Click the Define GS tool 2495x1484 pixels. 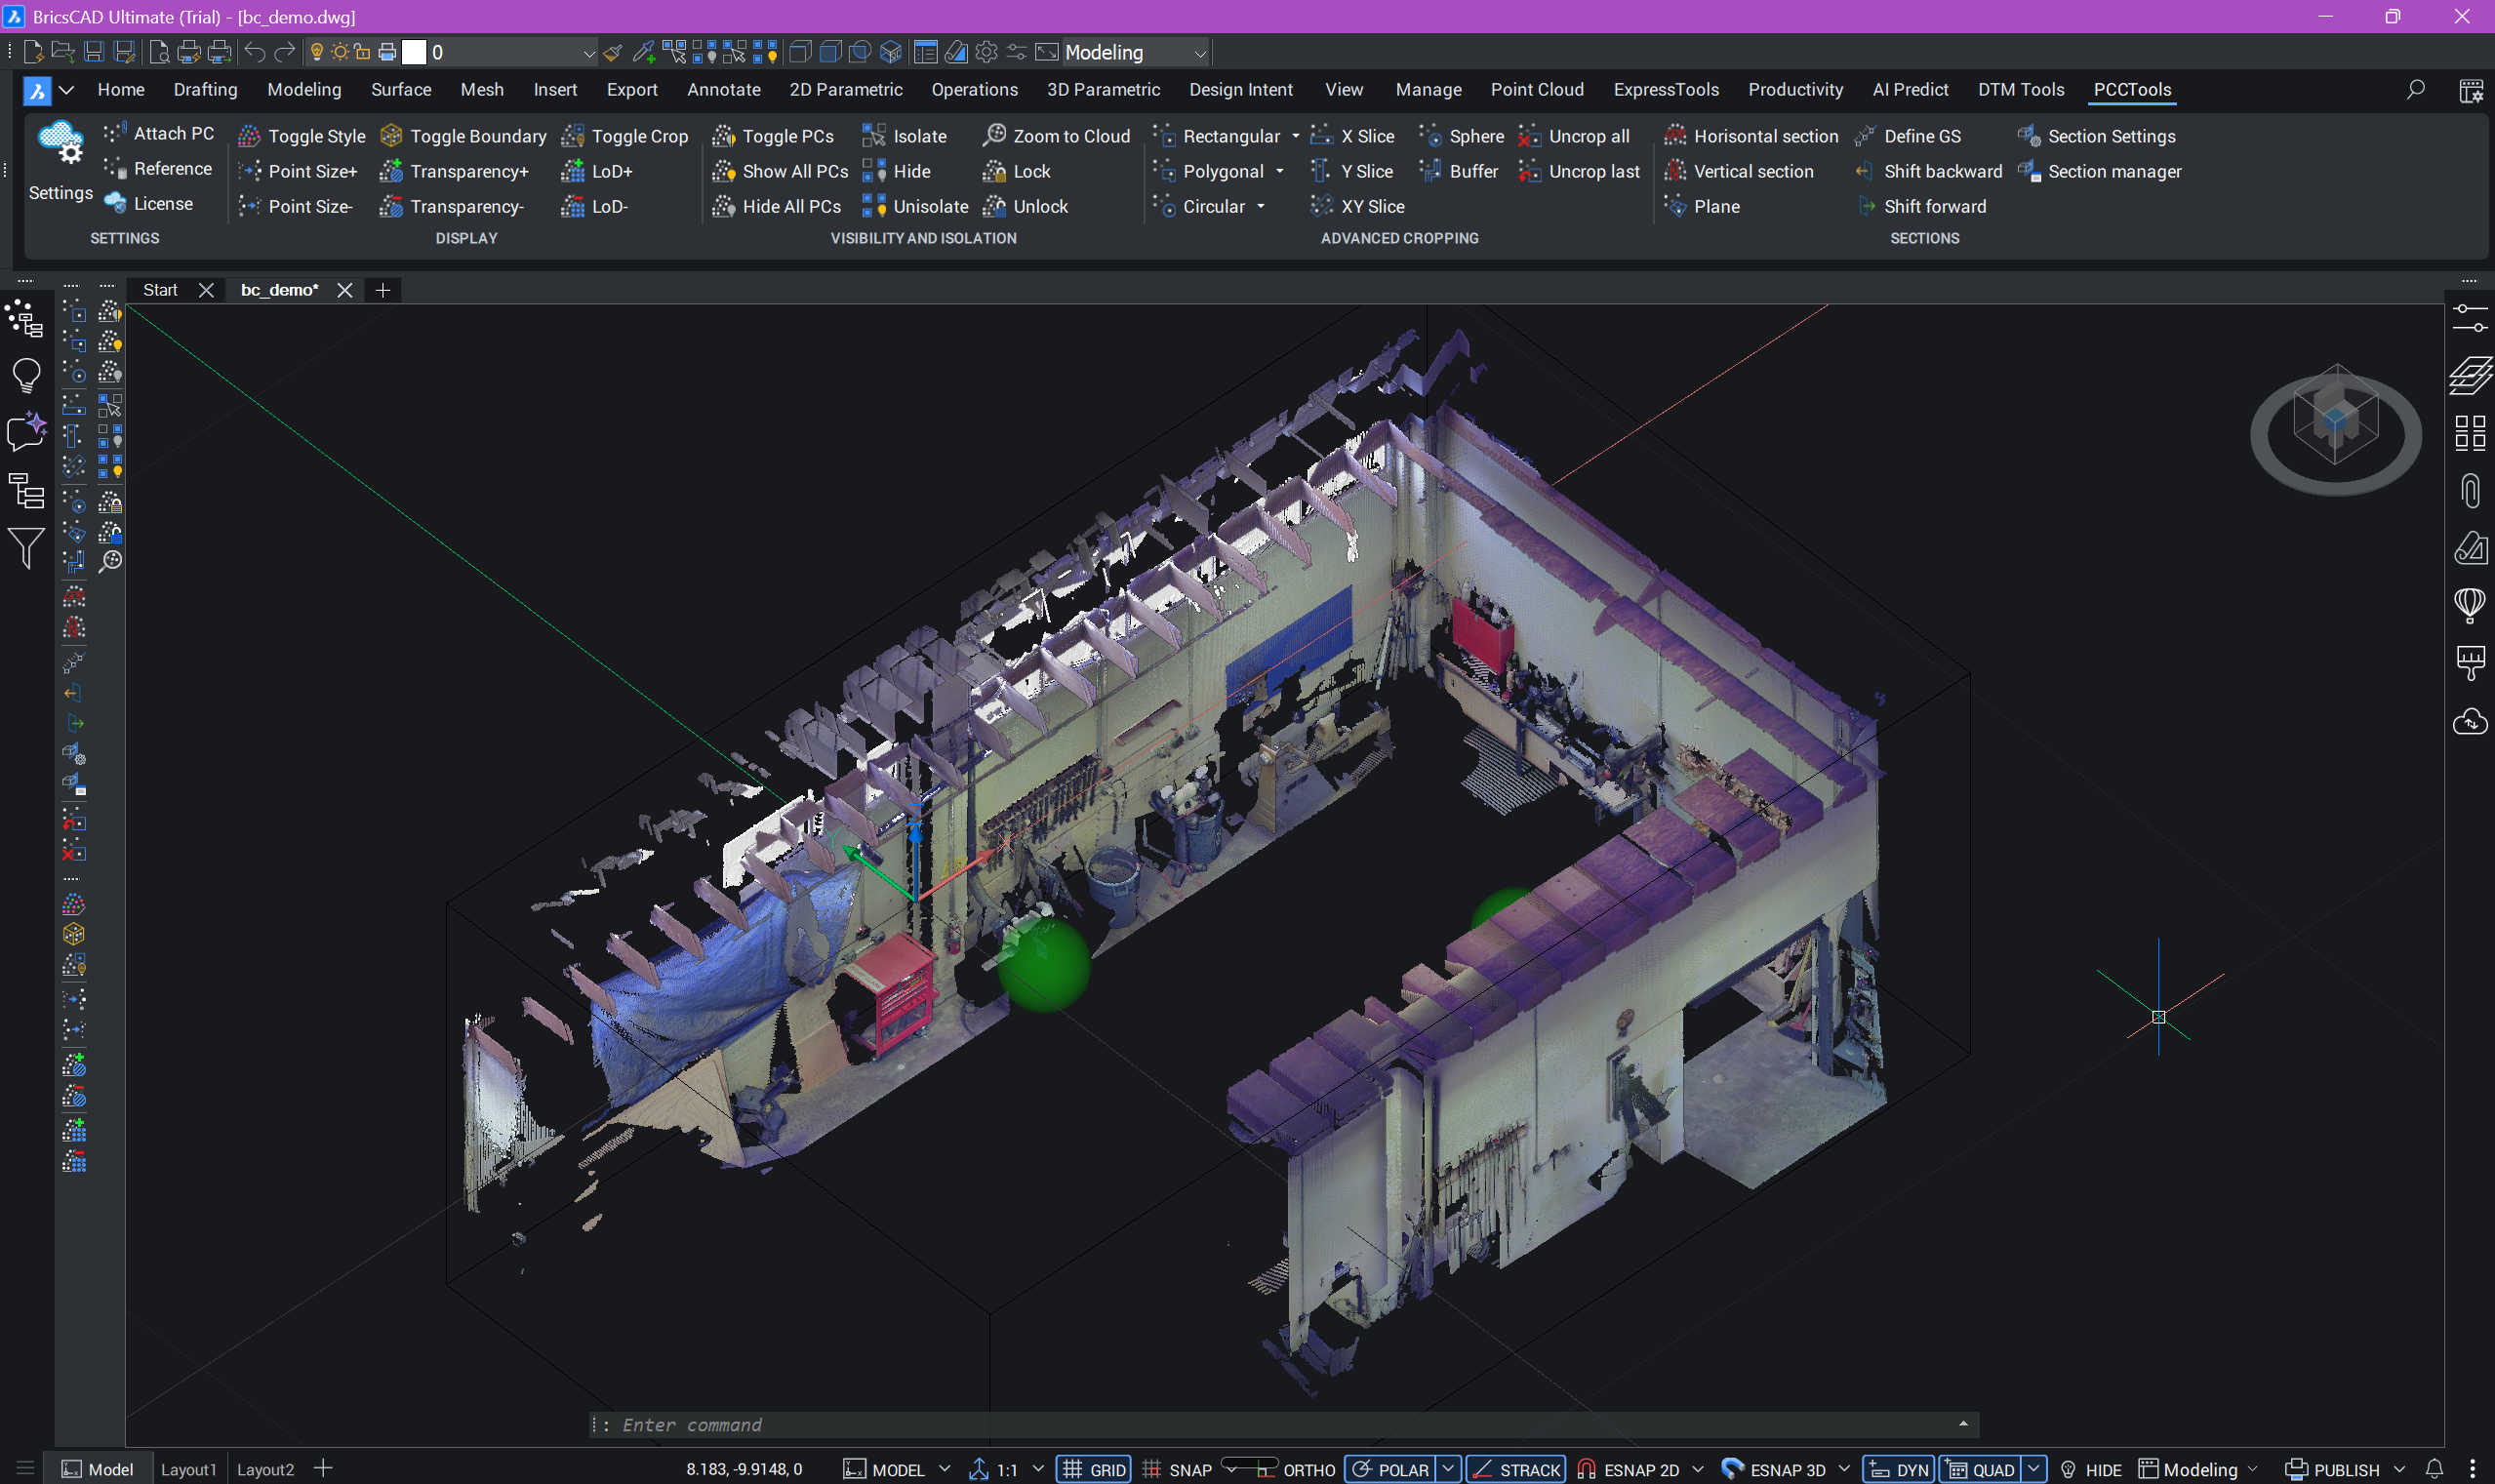coord(1907,136)
